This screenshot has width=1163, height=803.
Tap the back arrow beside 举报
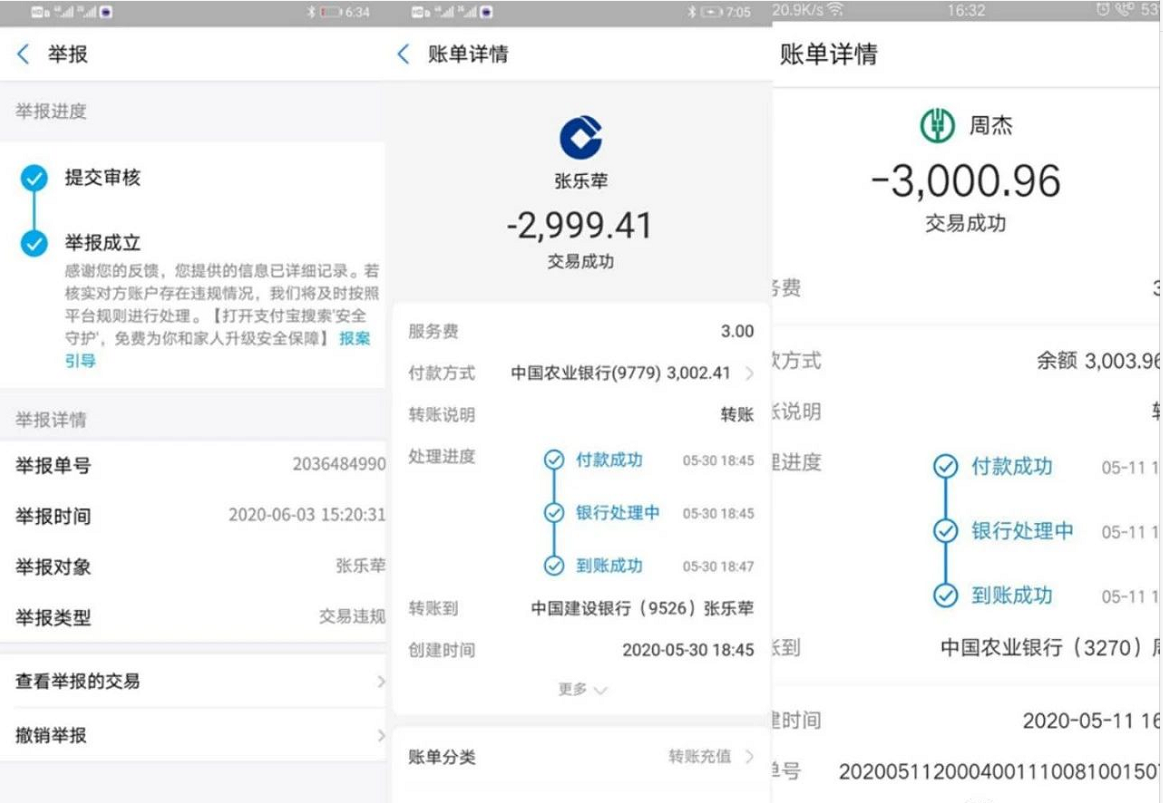(24, 54)
